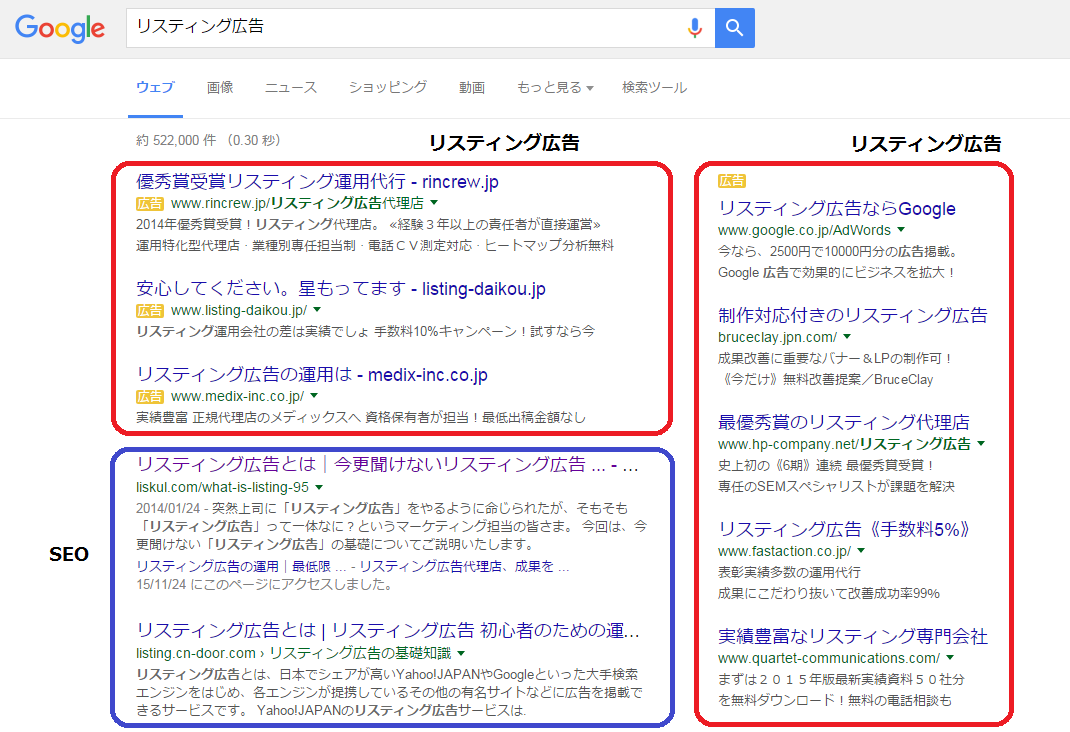Click the liskul.com/what-is-listing-95 URL text

(222, 487)
